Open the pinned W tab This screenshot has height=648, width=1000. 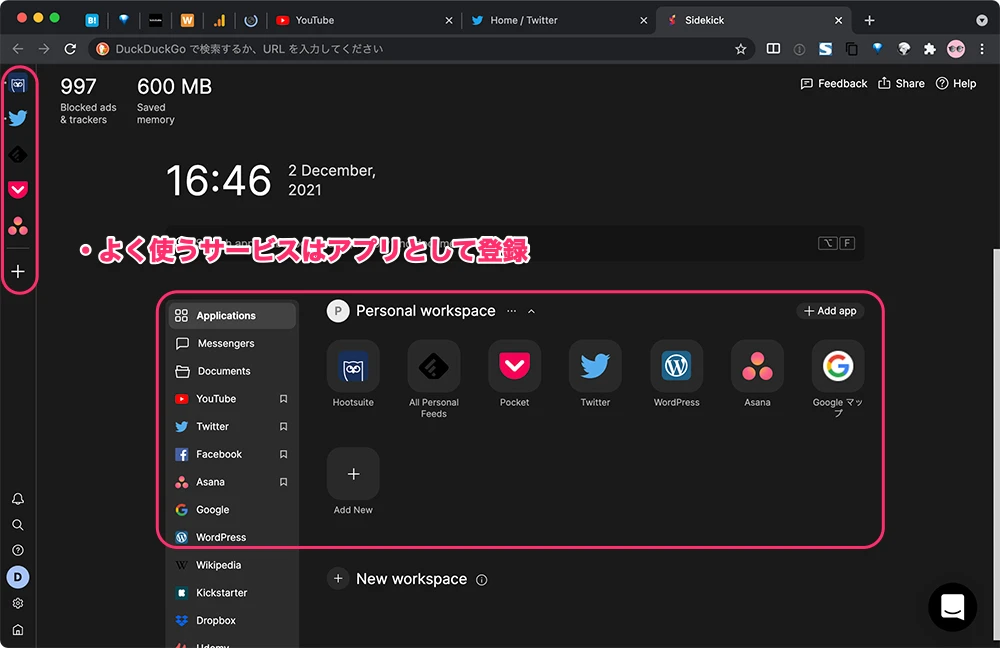click(187, 20)
